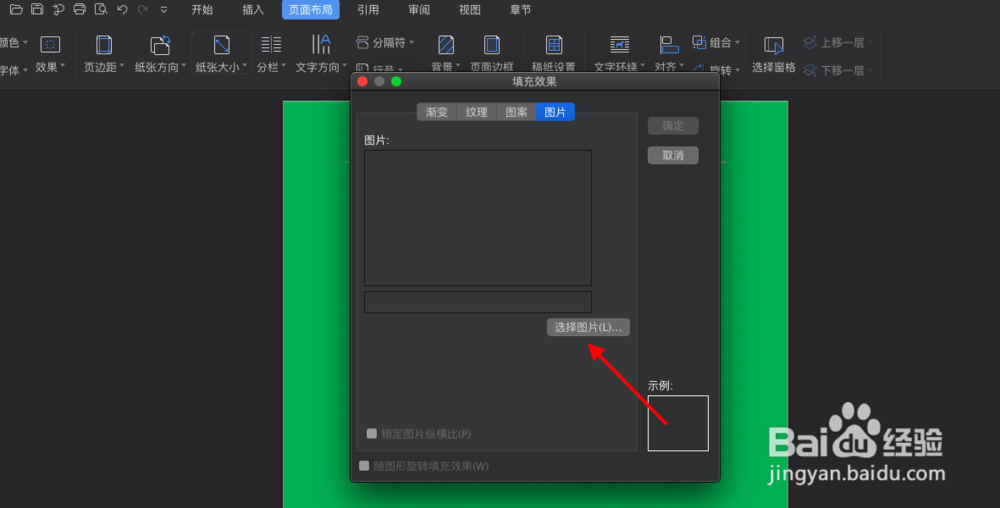The height and width of the screenshot is (508, 1000).
Task: Click the 效果 theme effects icon
Action: tap(50, 45)
